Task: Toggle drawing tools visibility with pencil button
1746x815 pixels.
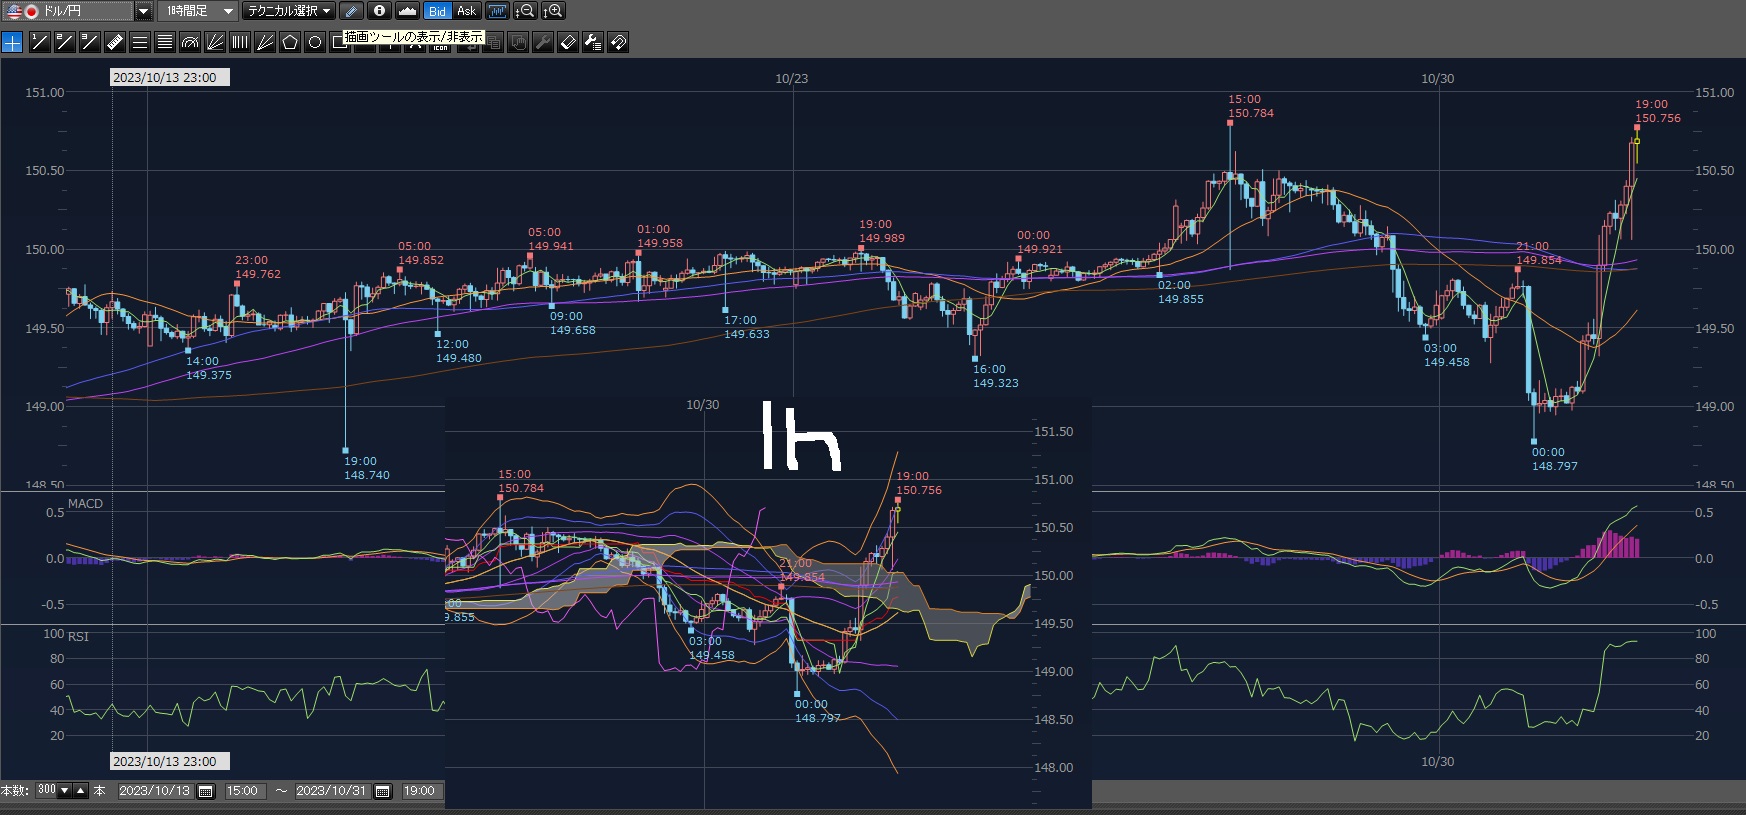Action: pos(351,11)
